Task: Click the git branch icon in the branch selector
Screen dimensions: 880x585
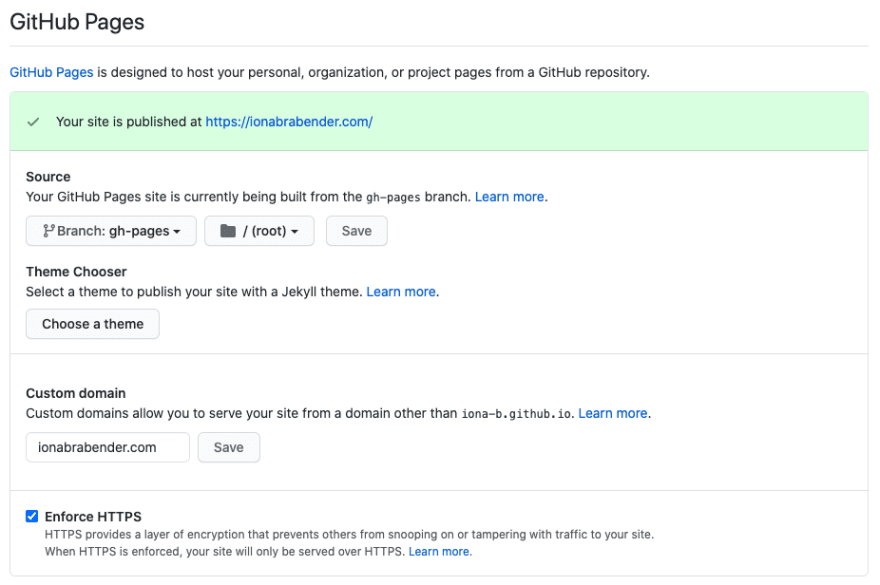Action: [x=49, y=231]
